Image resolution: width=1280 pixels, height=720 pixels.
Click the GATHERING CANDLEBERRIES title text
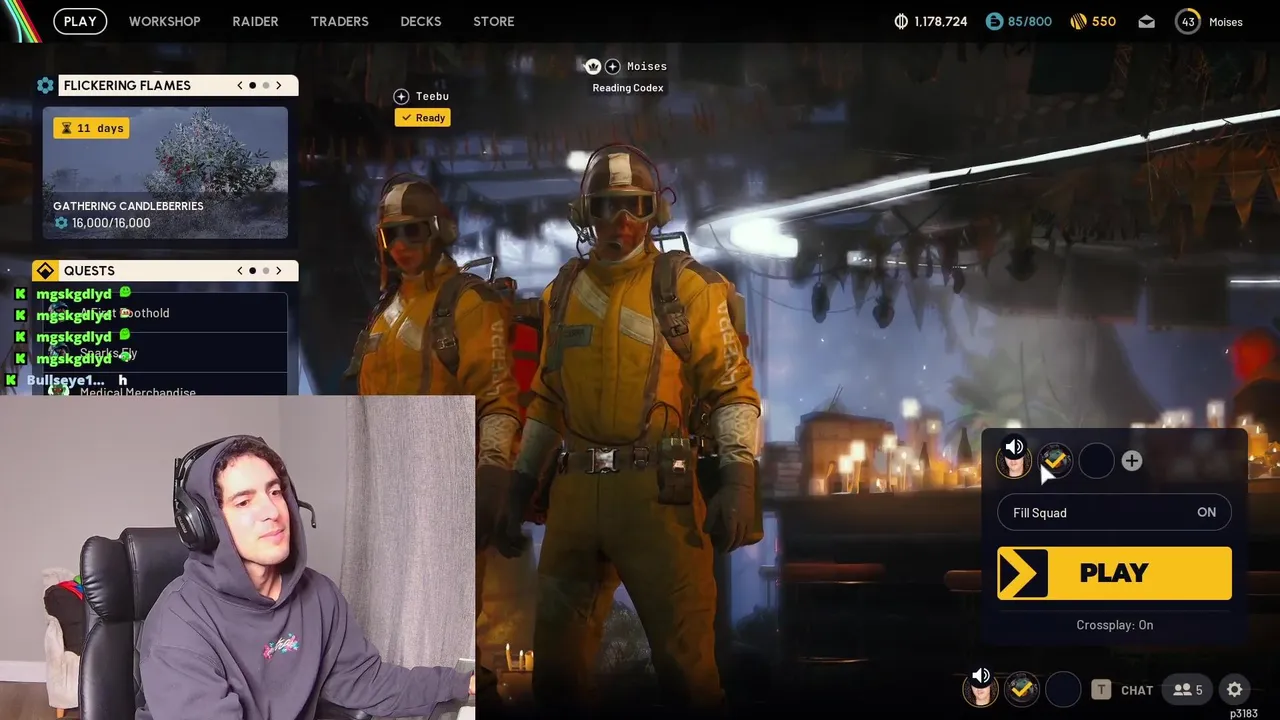128,206
